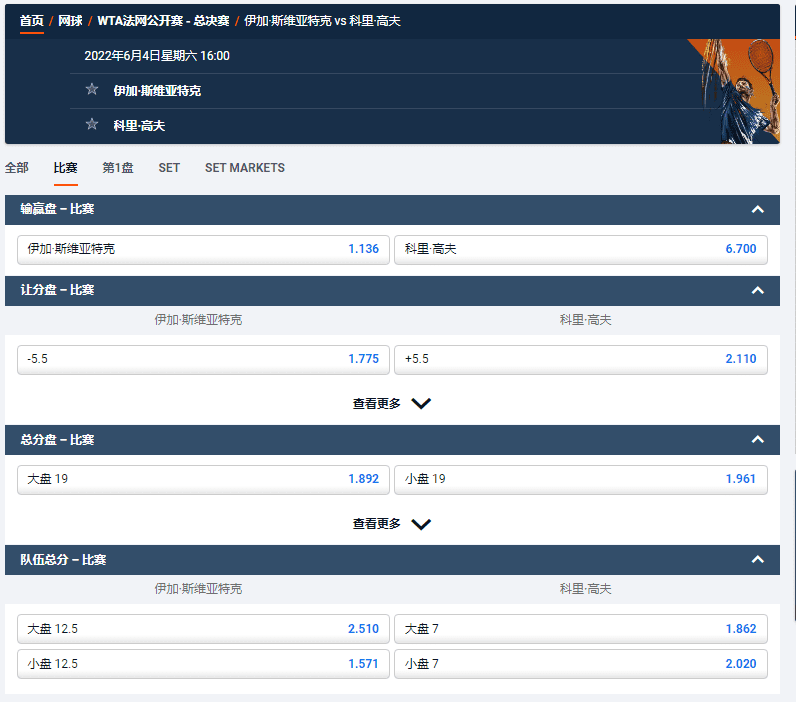Star favorite 伊加·斯维亚特克 player
The image size is (796, 702).
pos(92,90)
